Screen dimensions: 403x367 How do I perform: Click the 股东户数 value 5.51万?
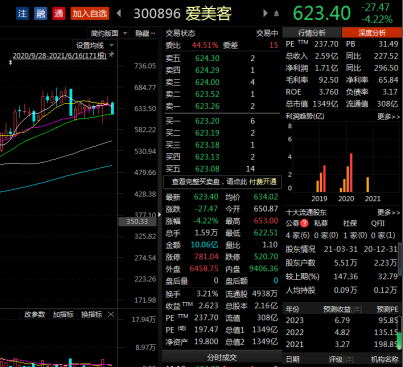pos(346,263)
